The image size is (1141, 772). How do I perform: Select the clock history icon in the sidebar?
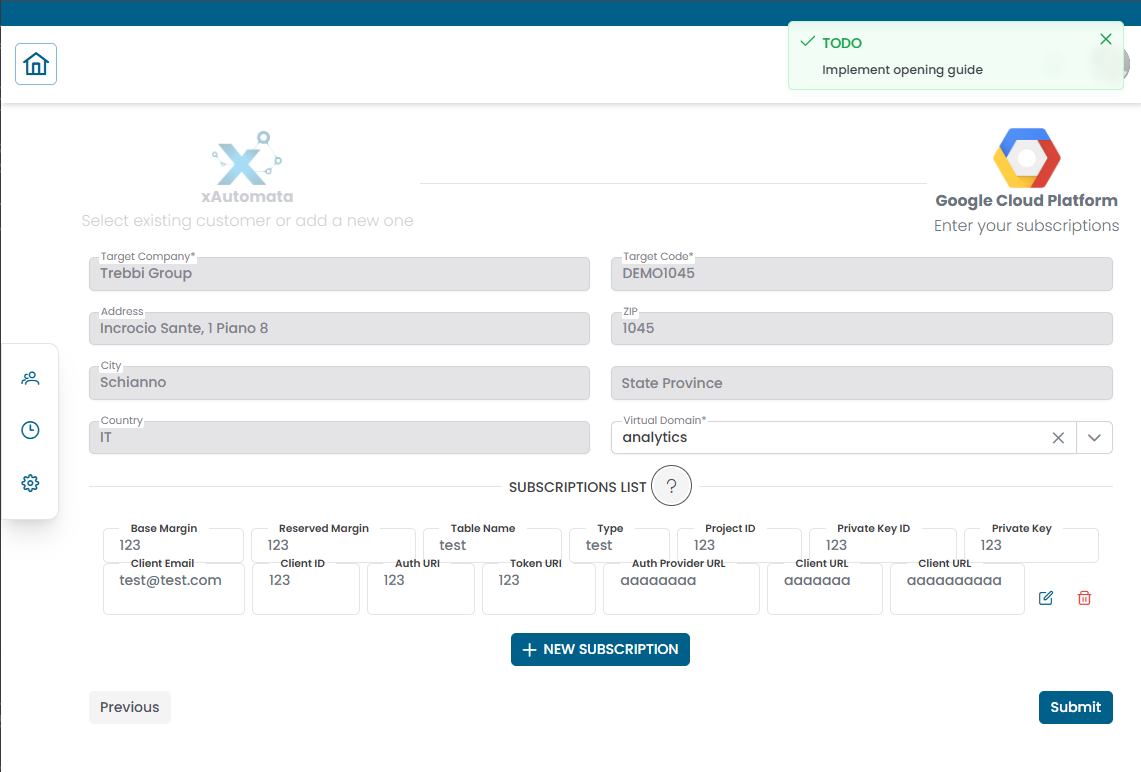coord(30,430)
